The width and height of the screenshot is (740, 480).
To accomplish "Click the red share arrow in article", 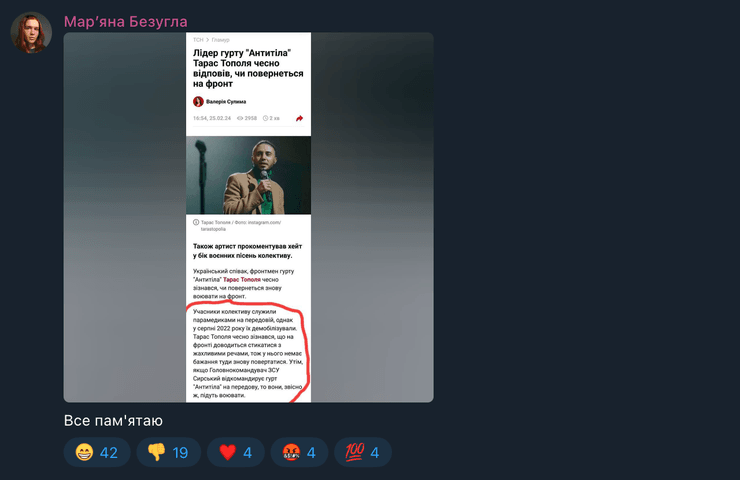I will click(x=299, y=118).
